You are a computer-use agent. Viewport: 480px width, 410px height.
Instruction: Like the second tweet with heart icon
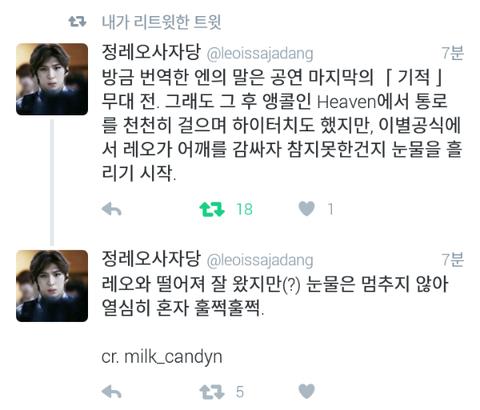point(306,391)
